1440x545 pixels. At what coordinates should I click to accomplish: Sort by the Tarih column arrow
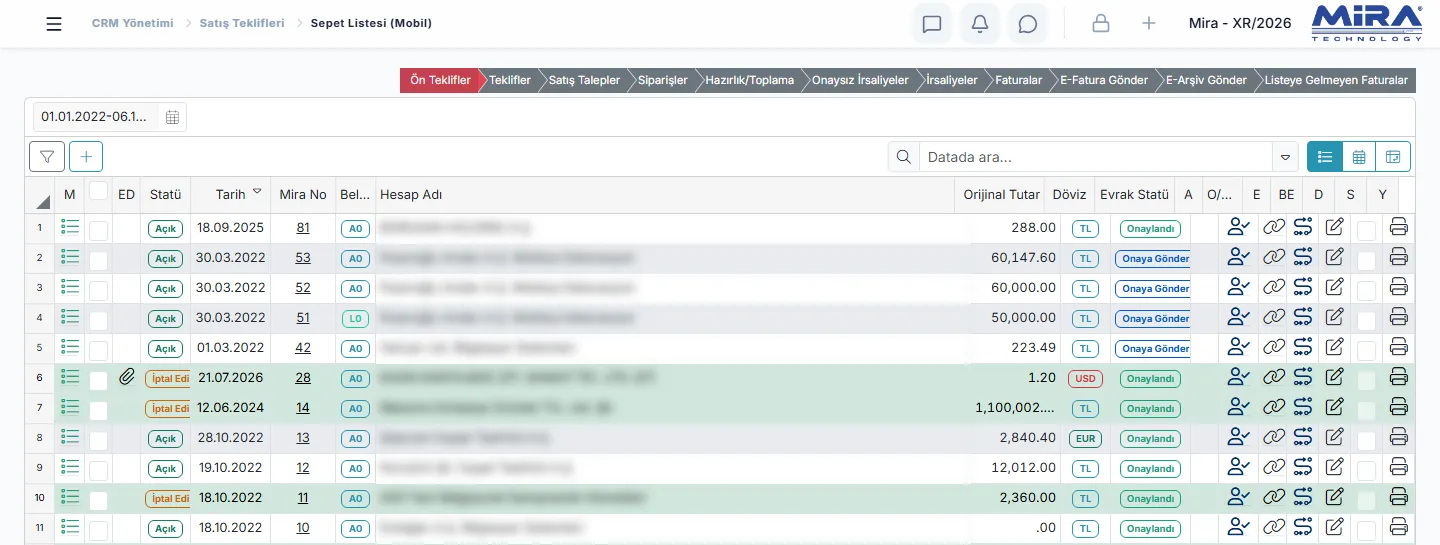(257, 191)
